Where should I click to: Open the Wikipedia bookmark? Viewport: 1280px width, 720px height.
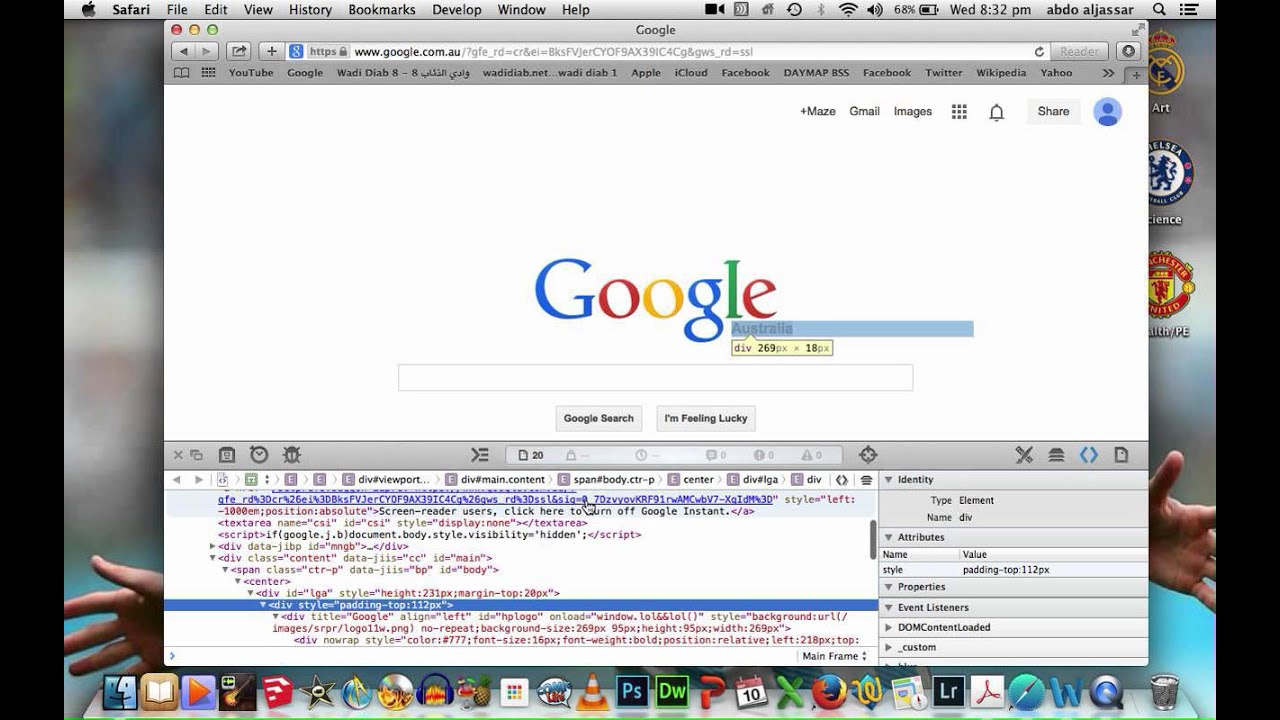pyautogui.click(x=1001, y=73)
